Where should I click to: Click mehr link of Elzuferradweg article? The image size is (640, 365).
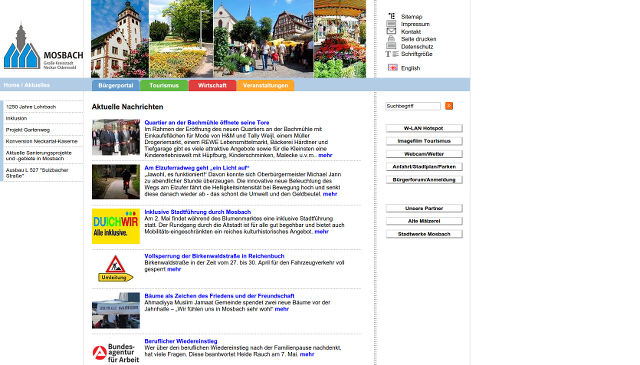pyautogui.click(x=330, y=194)
